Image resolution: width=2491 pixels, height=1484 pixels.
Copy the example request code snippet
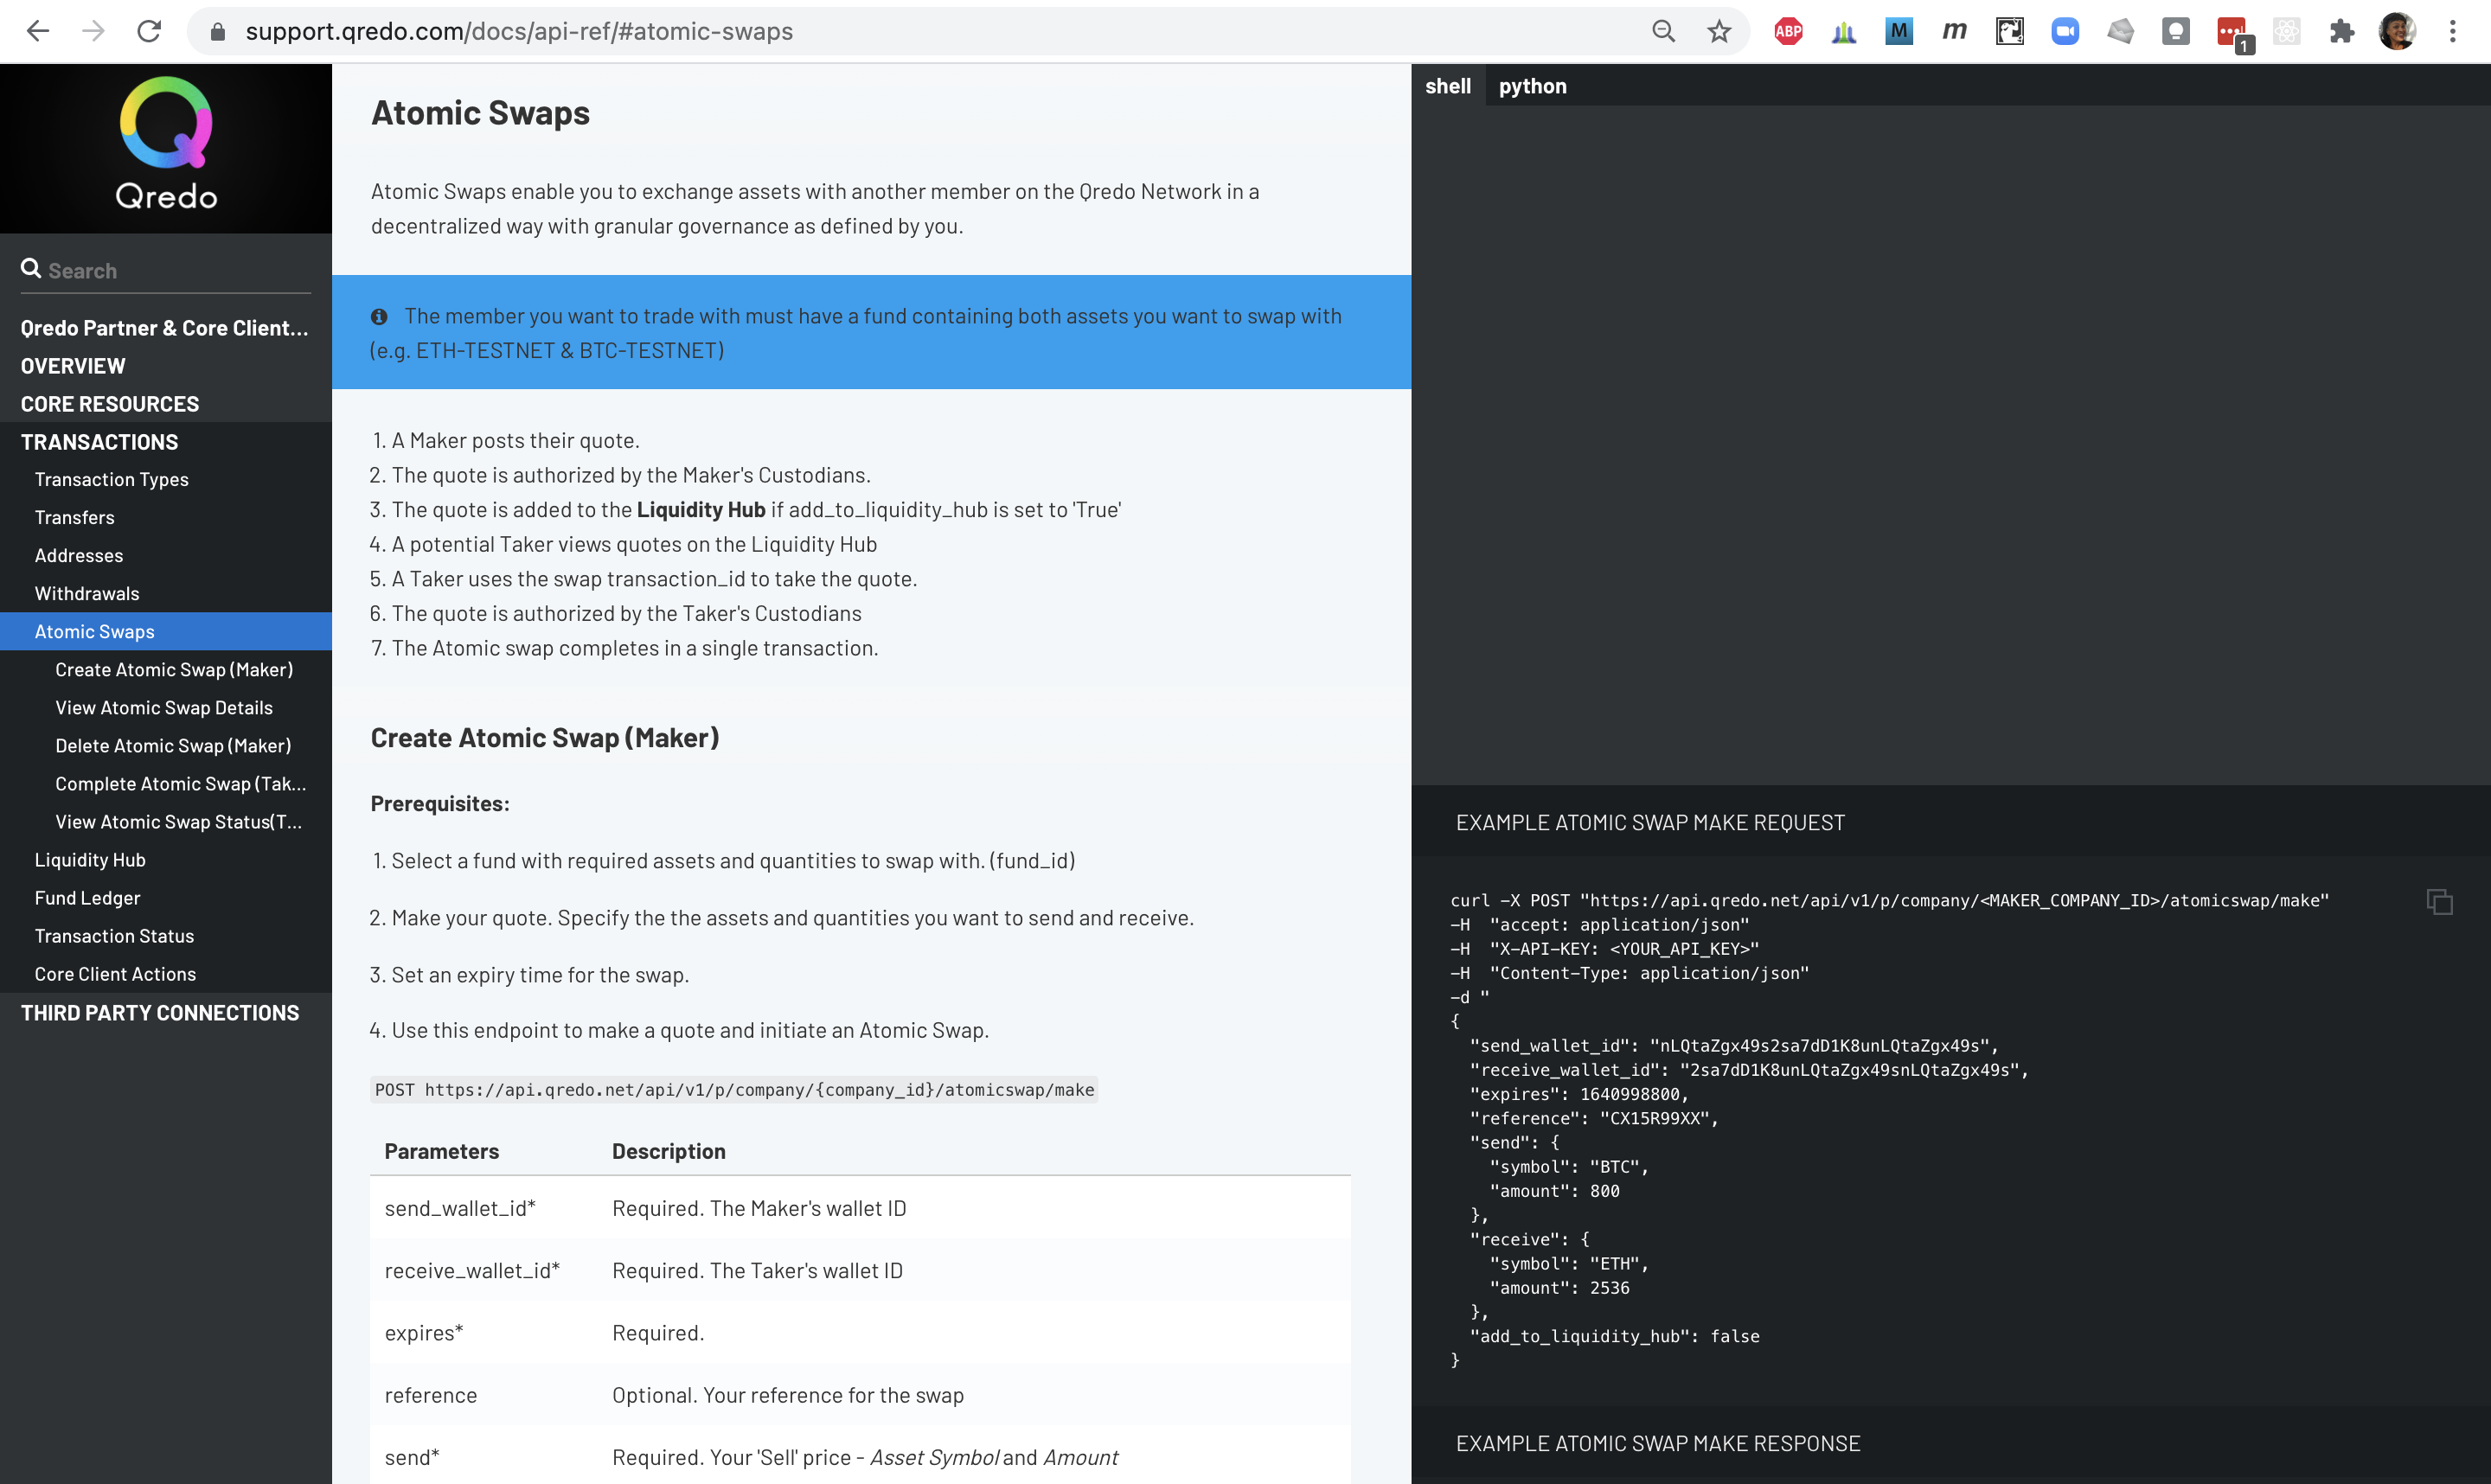tap(2440, 901)
